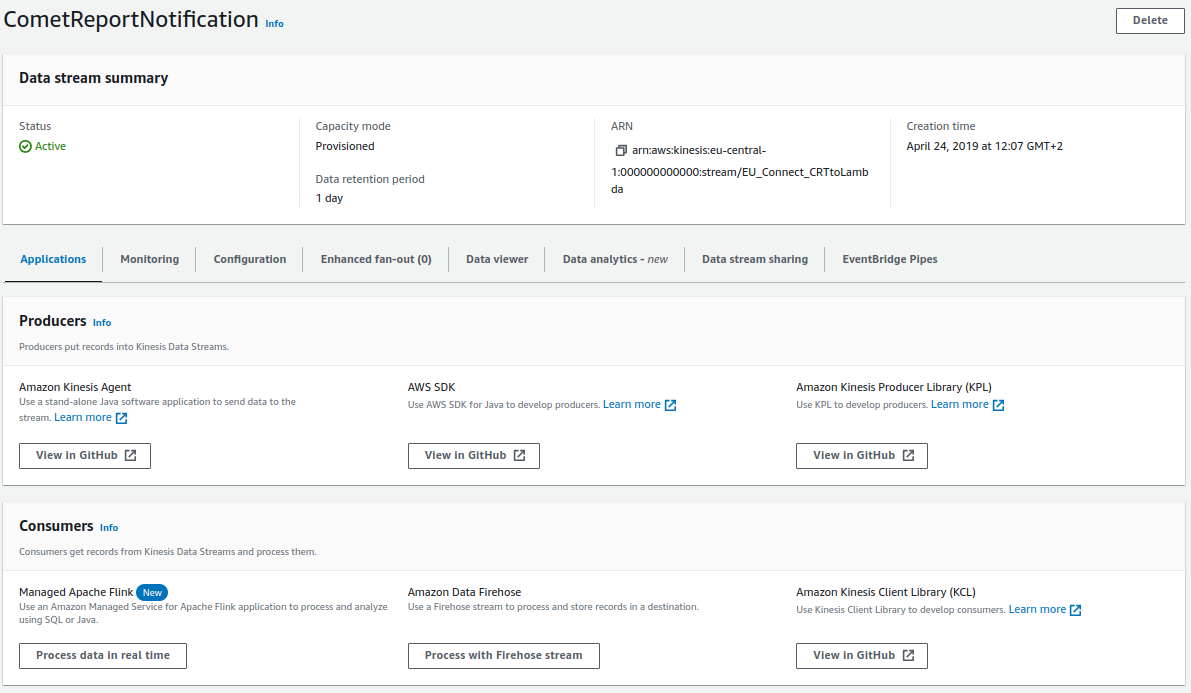Viewport: 1191px width, 693px height.
Task: Click external link icon beside AWS SDK Learn more
Action: 671,405
